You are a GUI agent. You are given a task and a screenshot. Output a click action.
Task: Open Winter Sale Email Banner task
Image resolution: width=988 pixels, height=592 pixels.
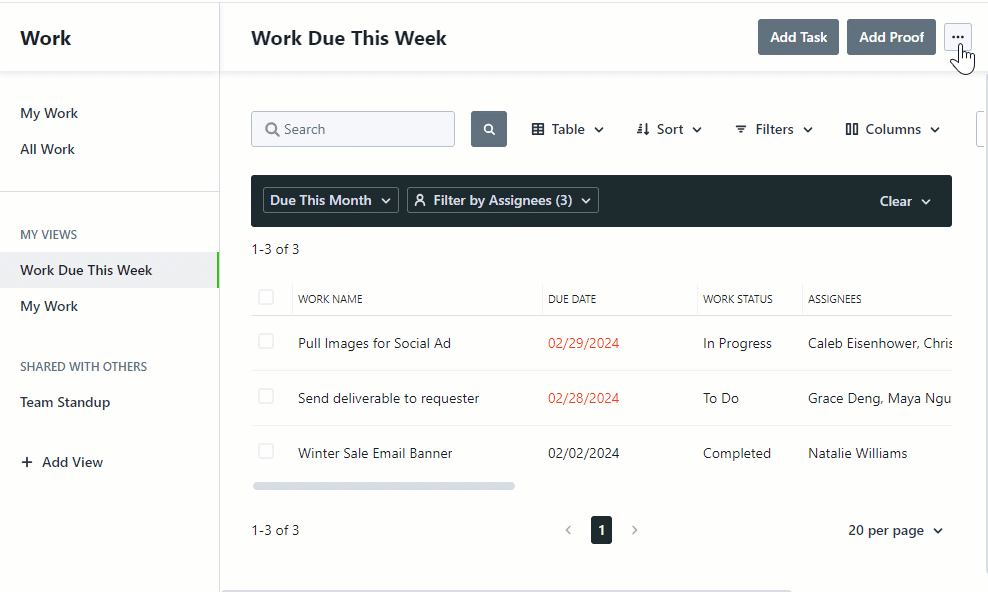[x=375, y=453]
